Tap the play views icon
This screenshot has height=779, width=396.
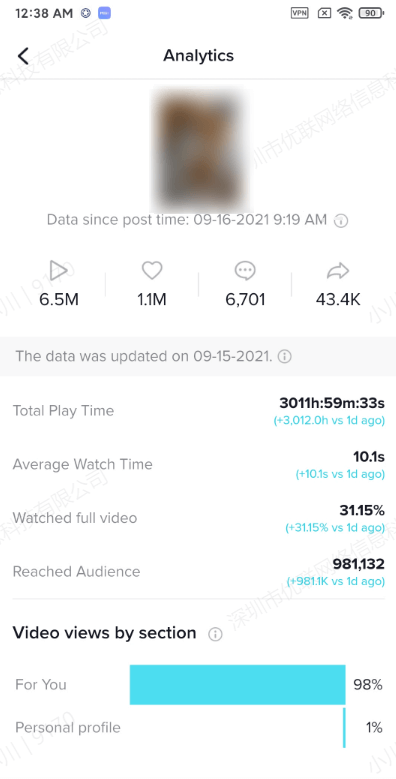59,271
